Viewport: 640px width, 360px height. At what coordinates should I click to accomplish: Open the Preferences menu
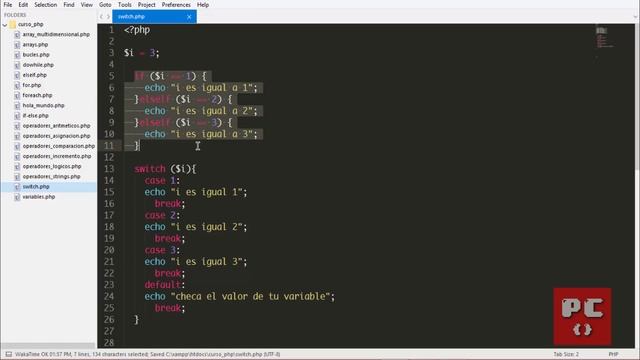point(176,5)
